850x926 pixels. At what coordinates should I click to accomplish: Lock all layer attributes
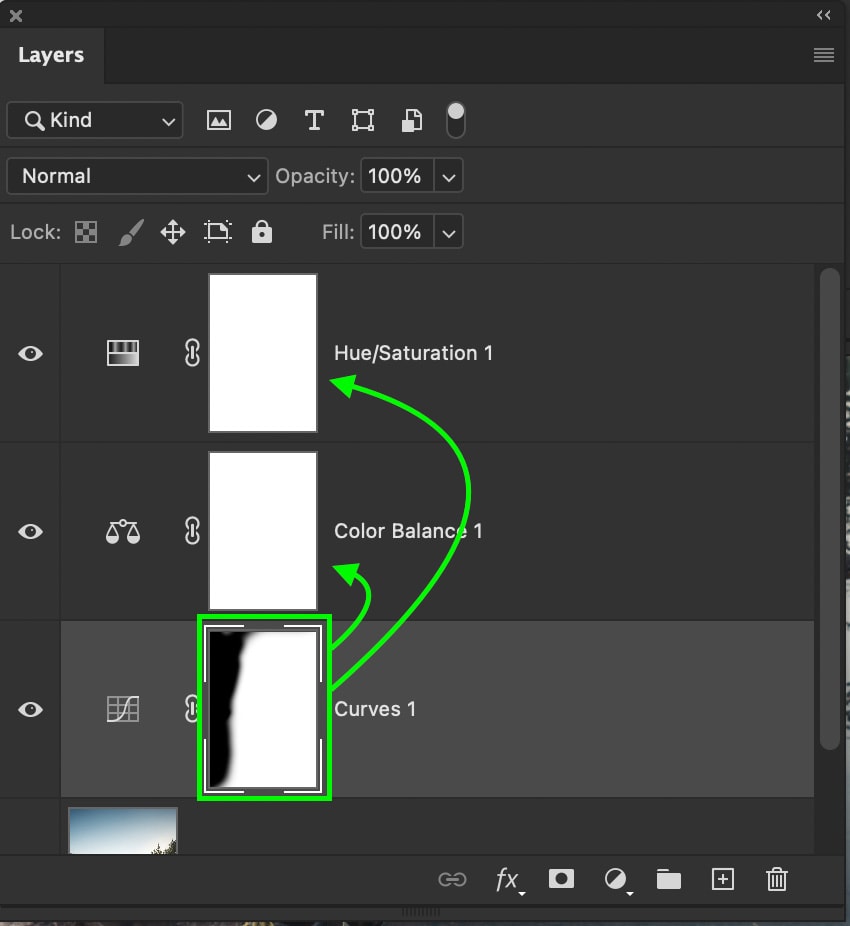(262, 232)
